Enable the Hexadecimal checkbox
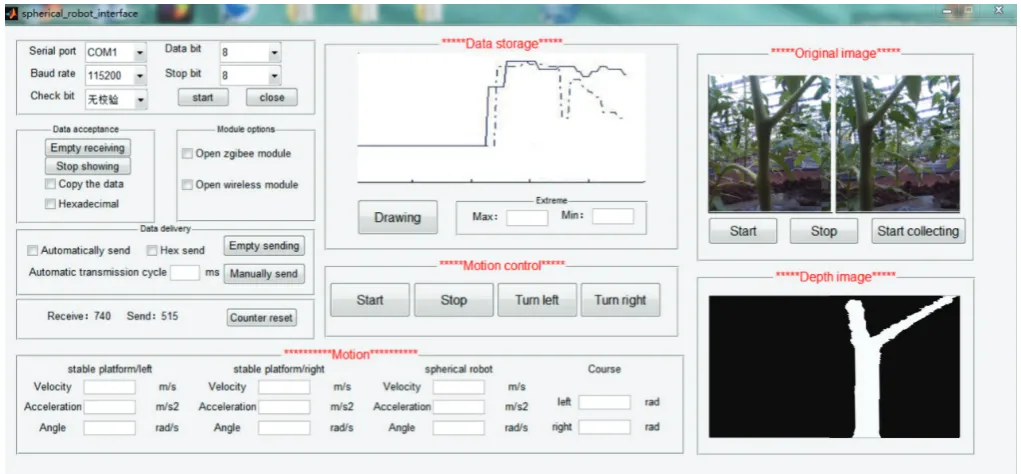Screen dimensions: 1021x474 [50, 204]
